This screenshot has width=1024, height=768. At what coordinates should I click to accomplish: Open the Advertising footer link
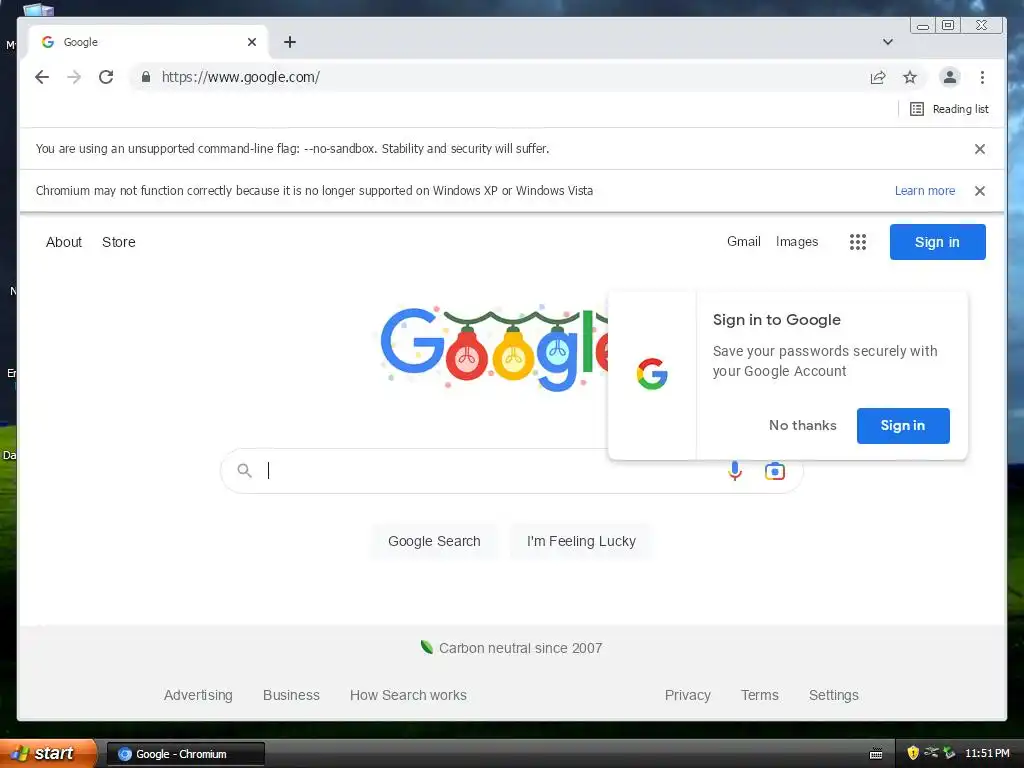coord(198,695)
